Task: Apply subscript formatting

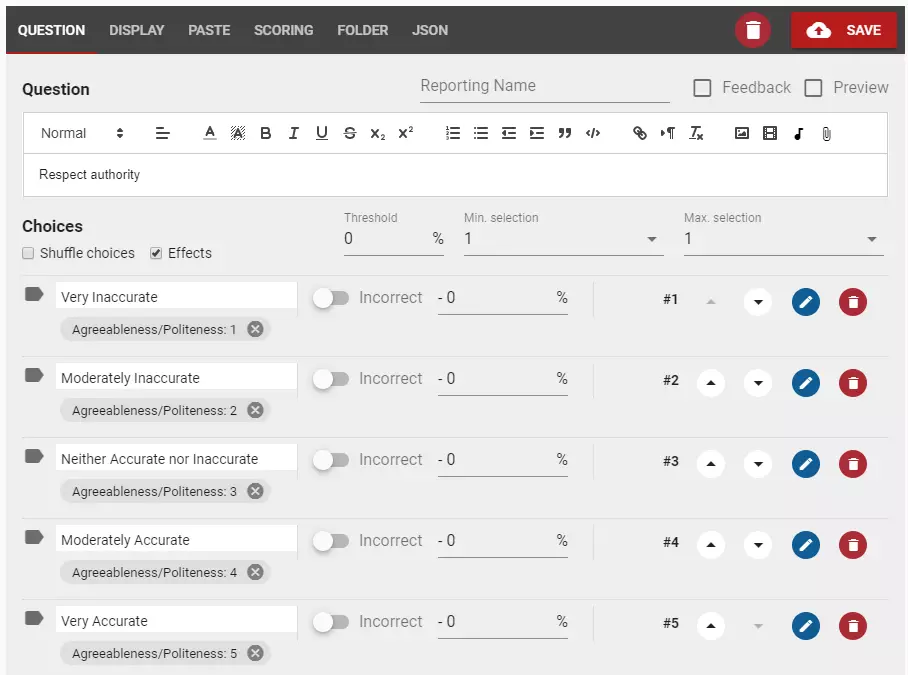Action: (378, 134)
